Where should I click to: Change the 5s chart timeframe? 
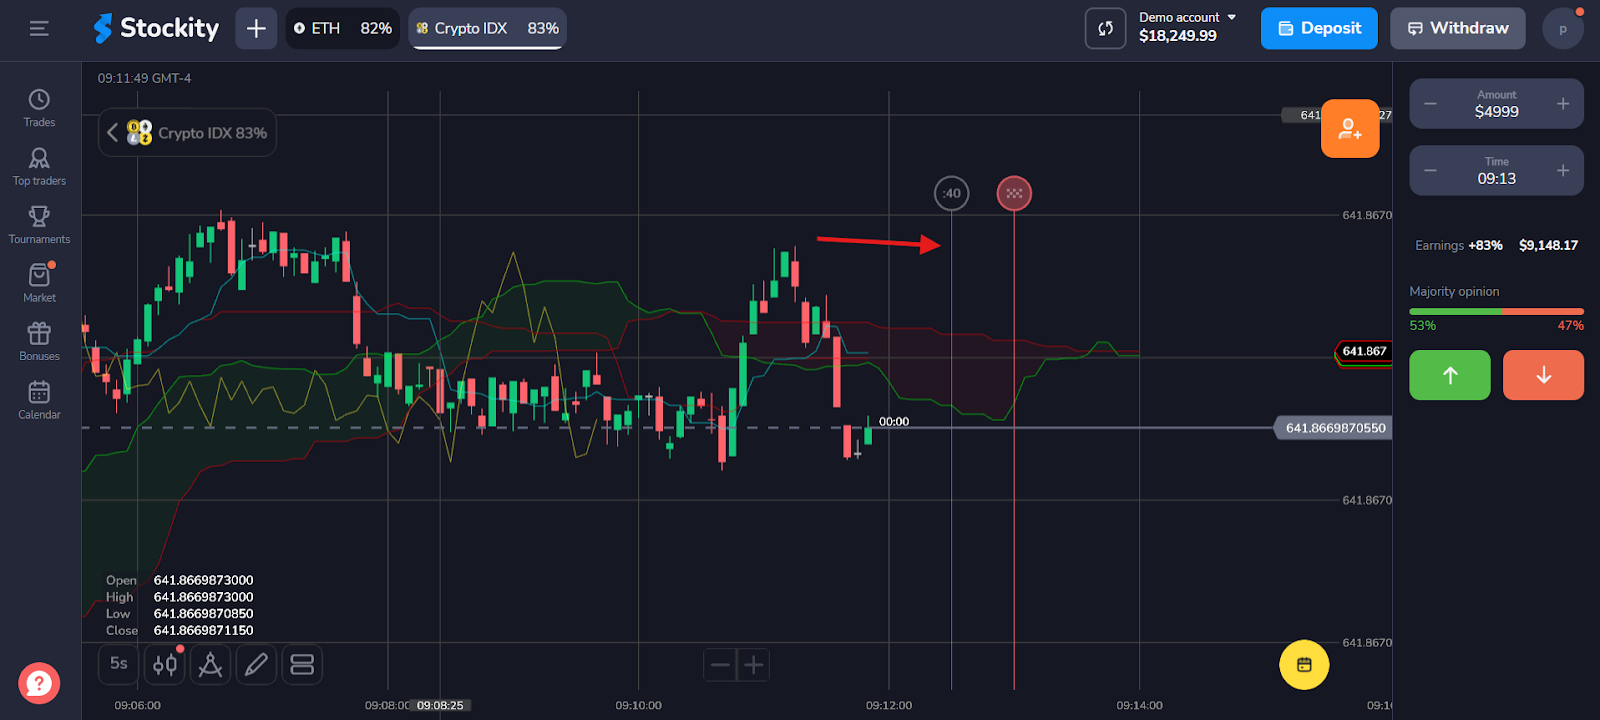click(x=119, y=664)
